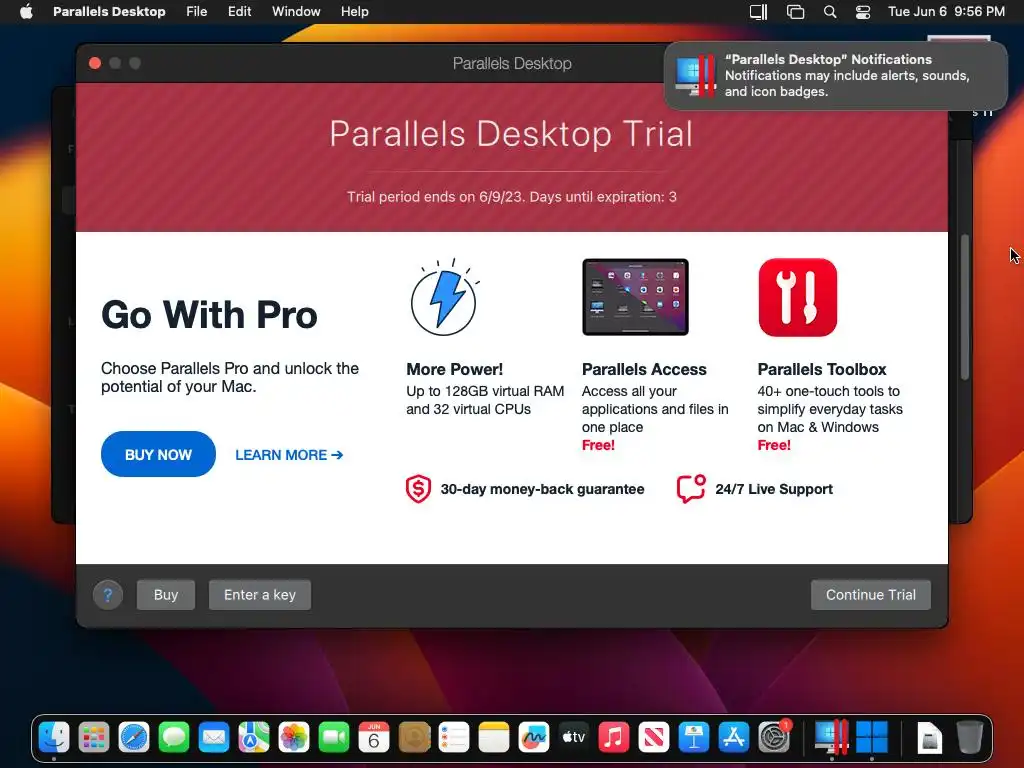Viewport: 1024px width, 768px height.
Task: Open the Help menu
Action: pyautogui.click(x=355, y=11)
